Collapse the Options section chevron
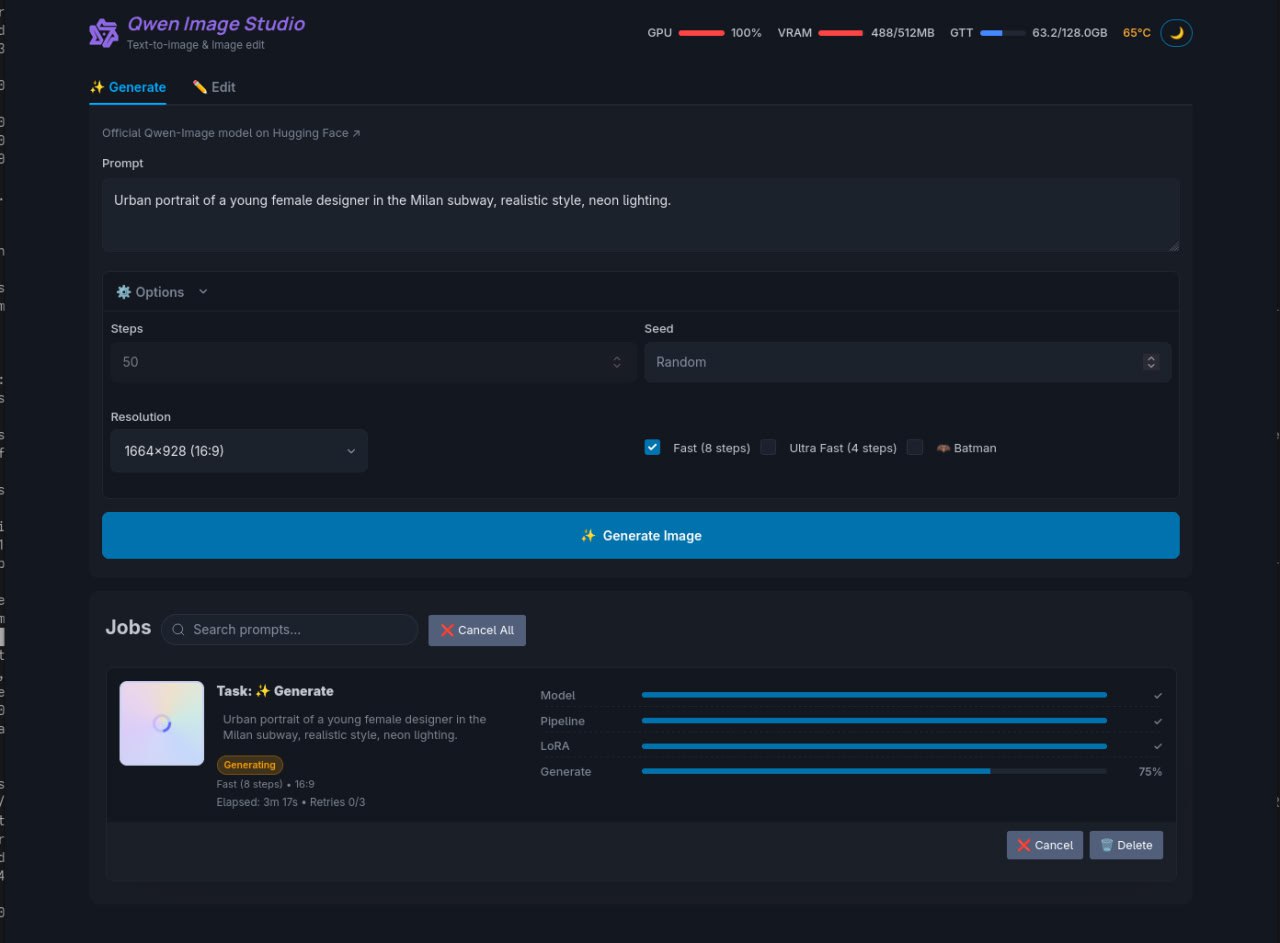The height and width of the screenshot is (943, 1280). click(203, 292)
